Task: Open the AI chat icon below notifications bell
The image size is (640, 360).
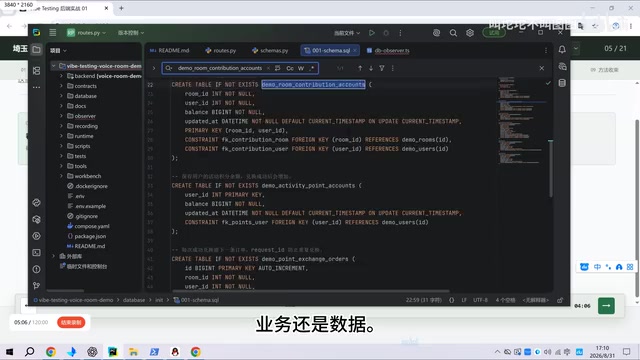Action: click(562, 67)
